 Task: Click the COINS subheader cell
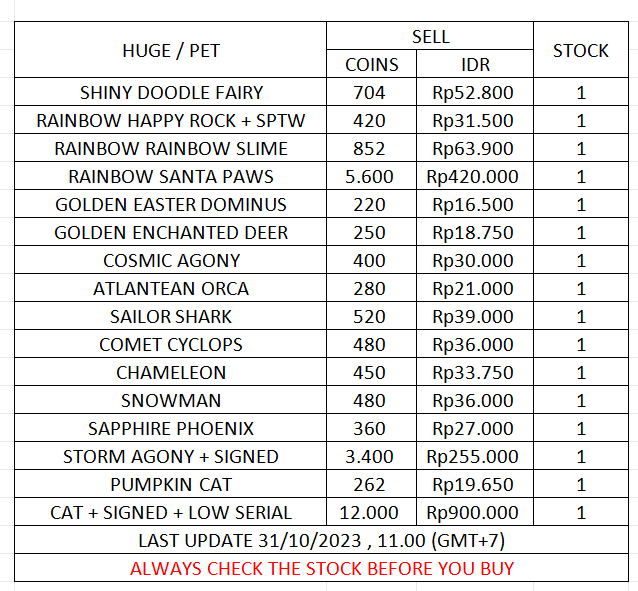pos(372,65)
